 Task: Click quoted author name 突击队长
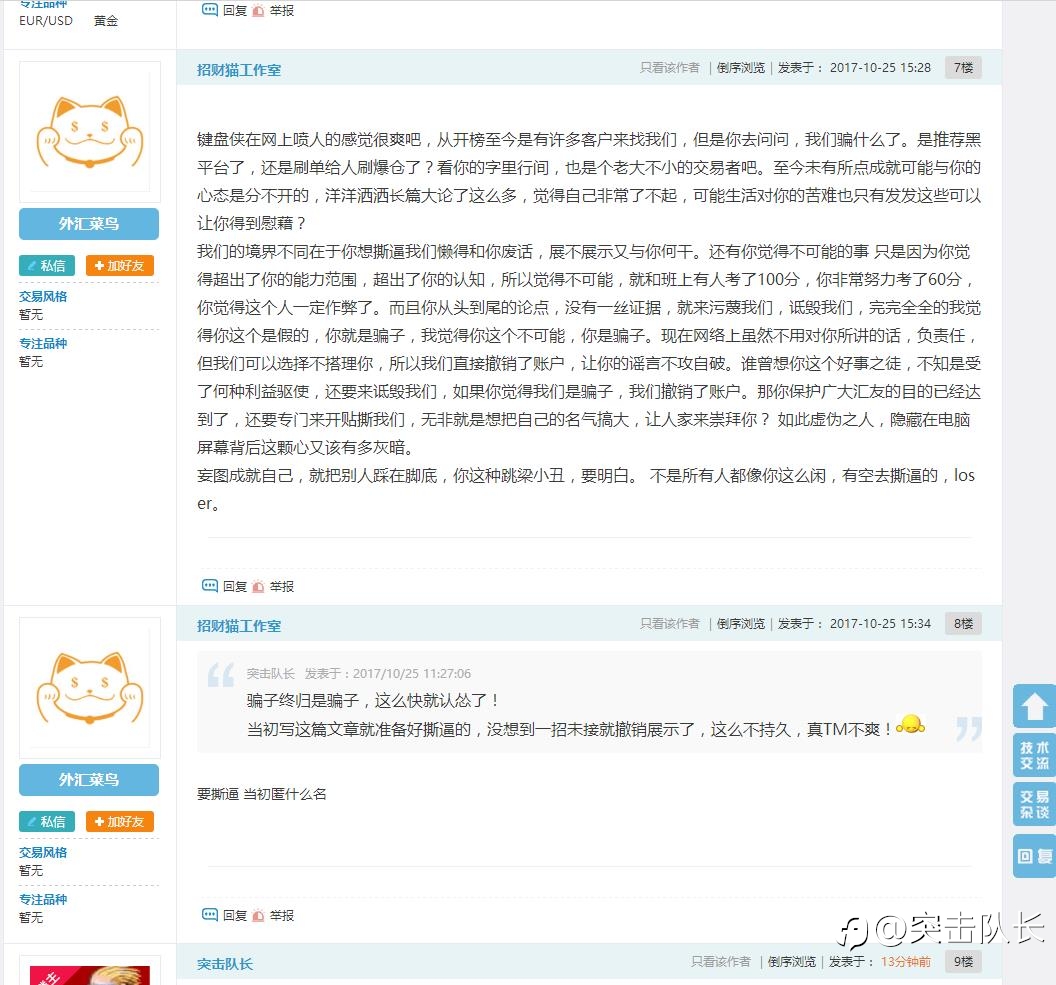coord(270,673)
